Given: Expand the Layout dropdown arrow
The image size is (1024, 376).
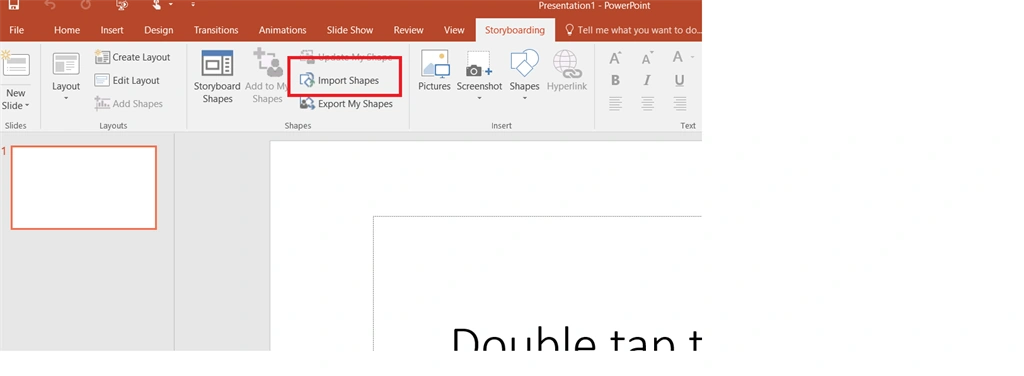Looking at the screenshot, I should click(66, 99).
